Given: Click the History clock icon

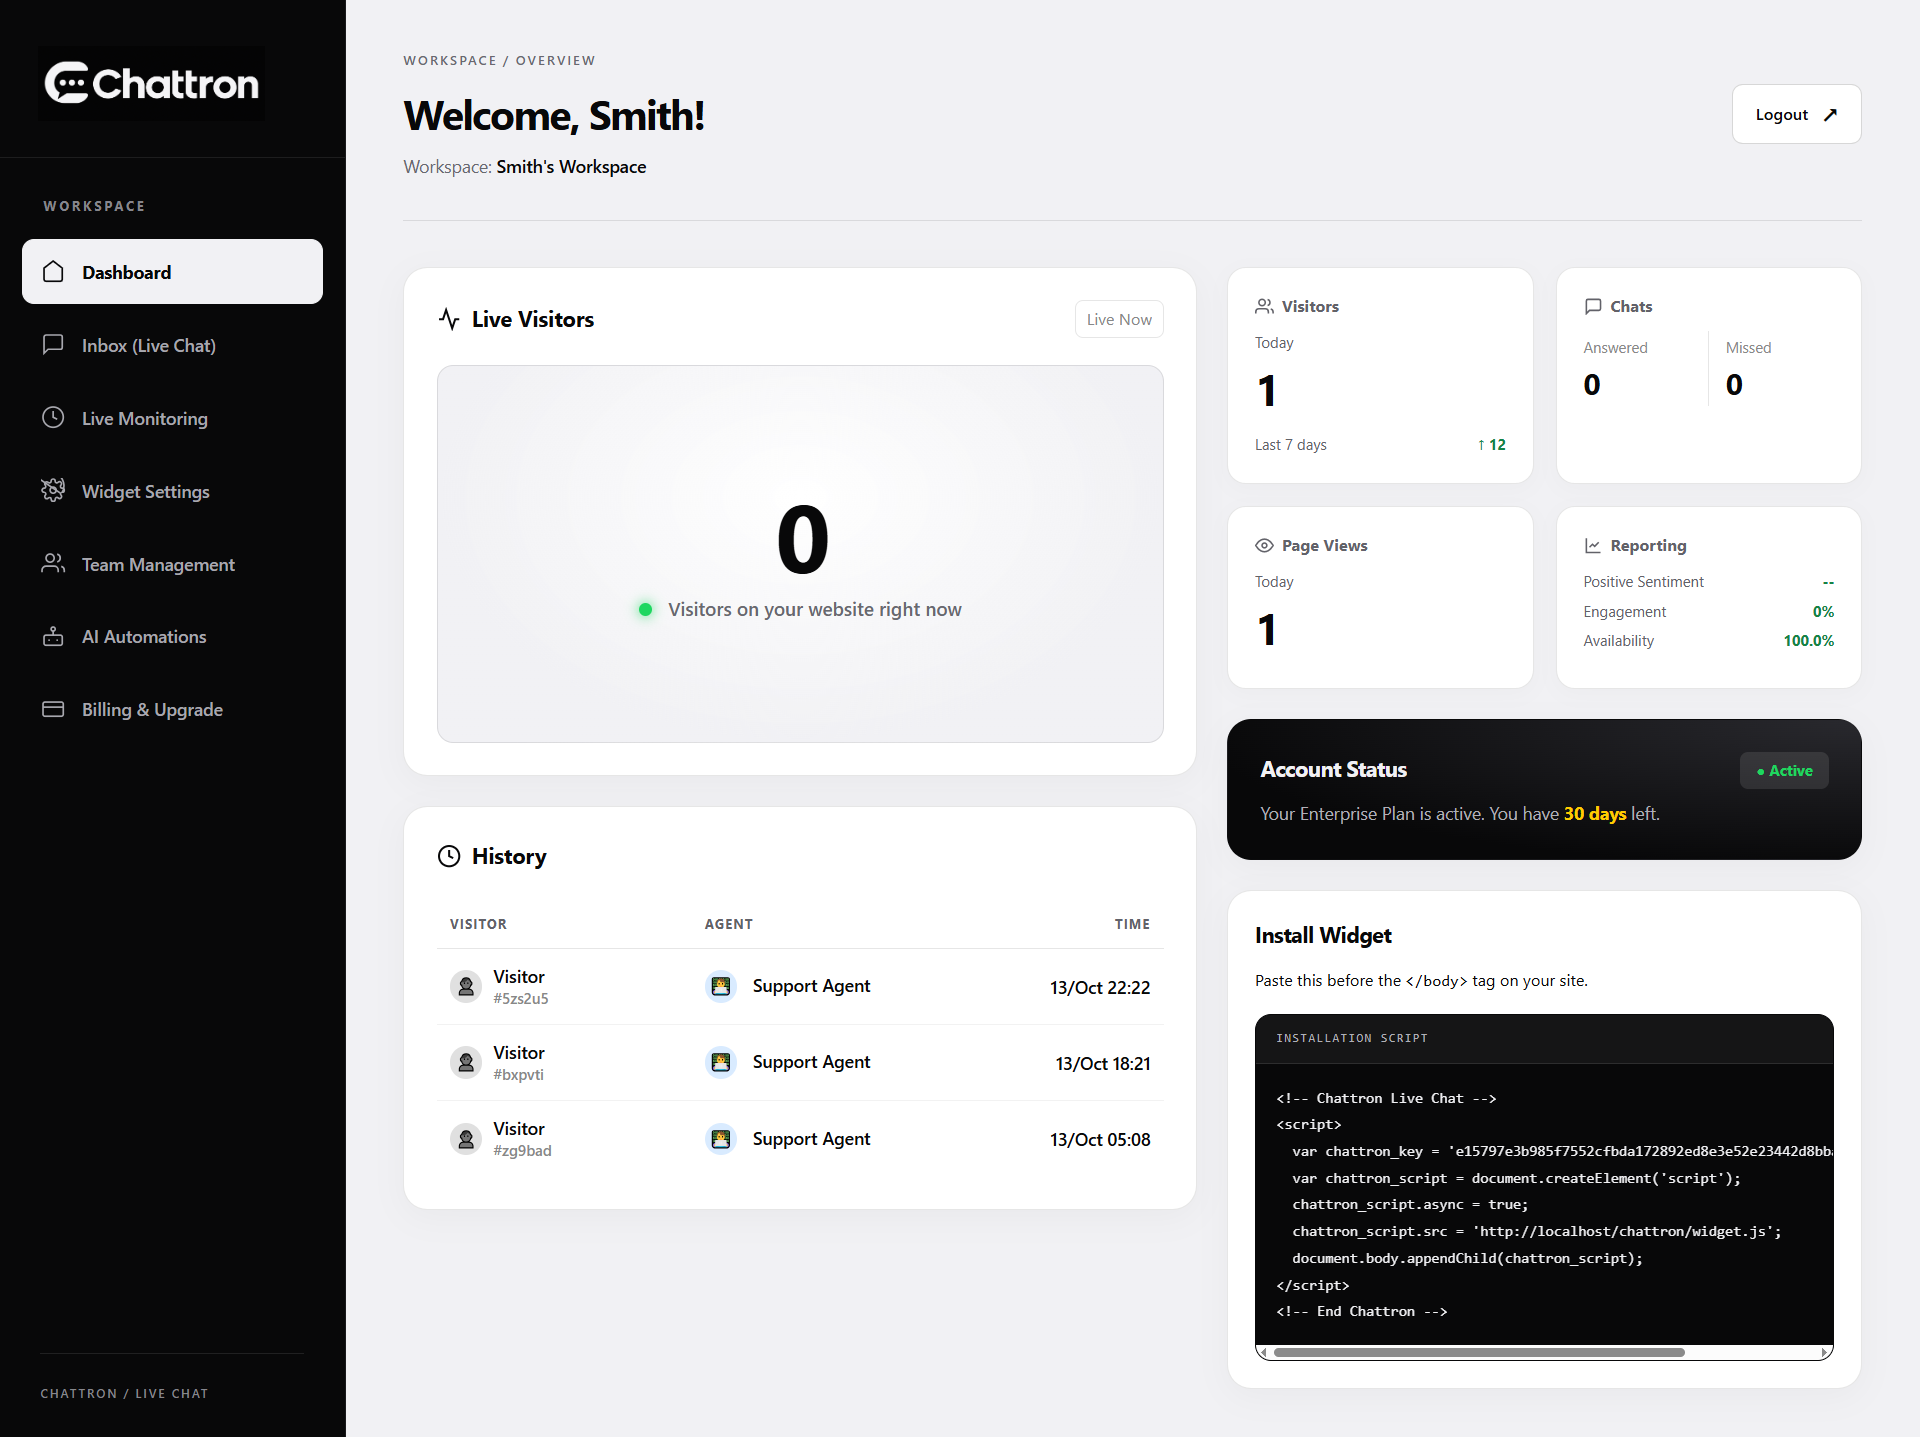Looking at the screenshot, I should [x=449, y=856].
